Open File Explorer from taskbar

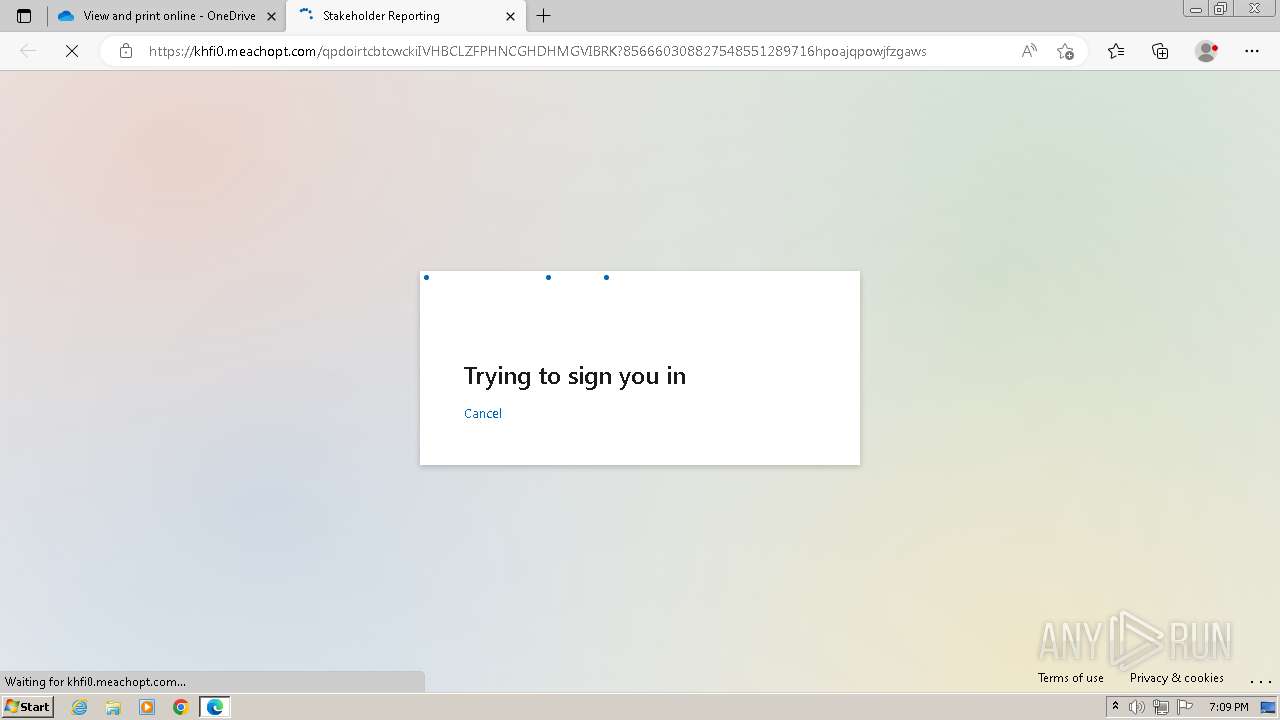(113, 707)
